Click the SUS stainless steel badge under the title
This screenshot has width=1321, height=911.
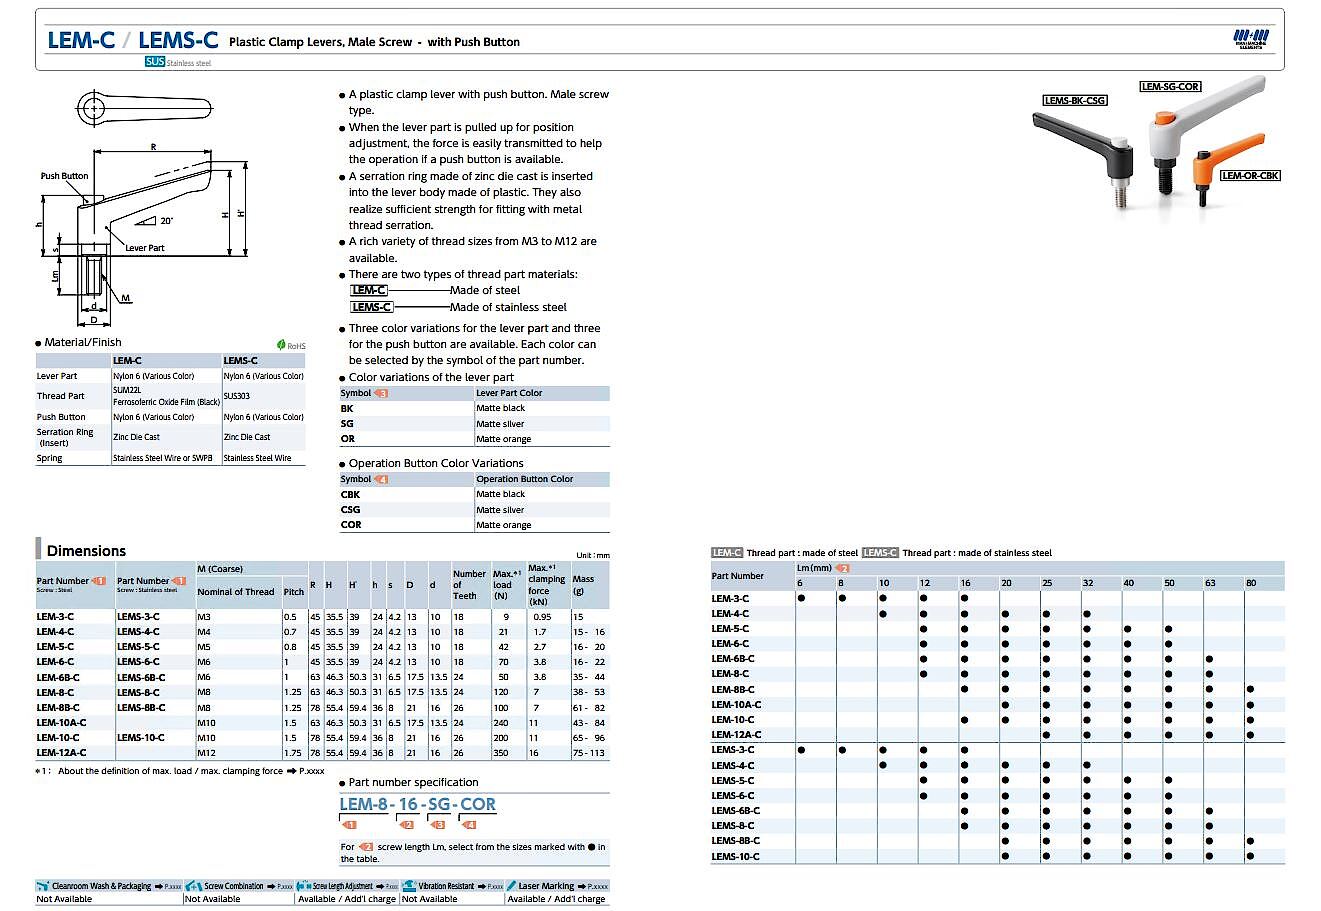point(154,62)
